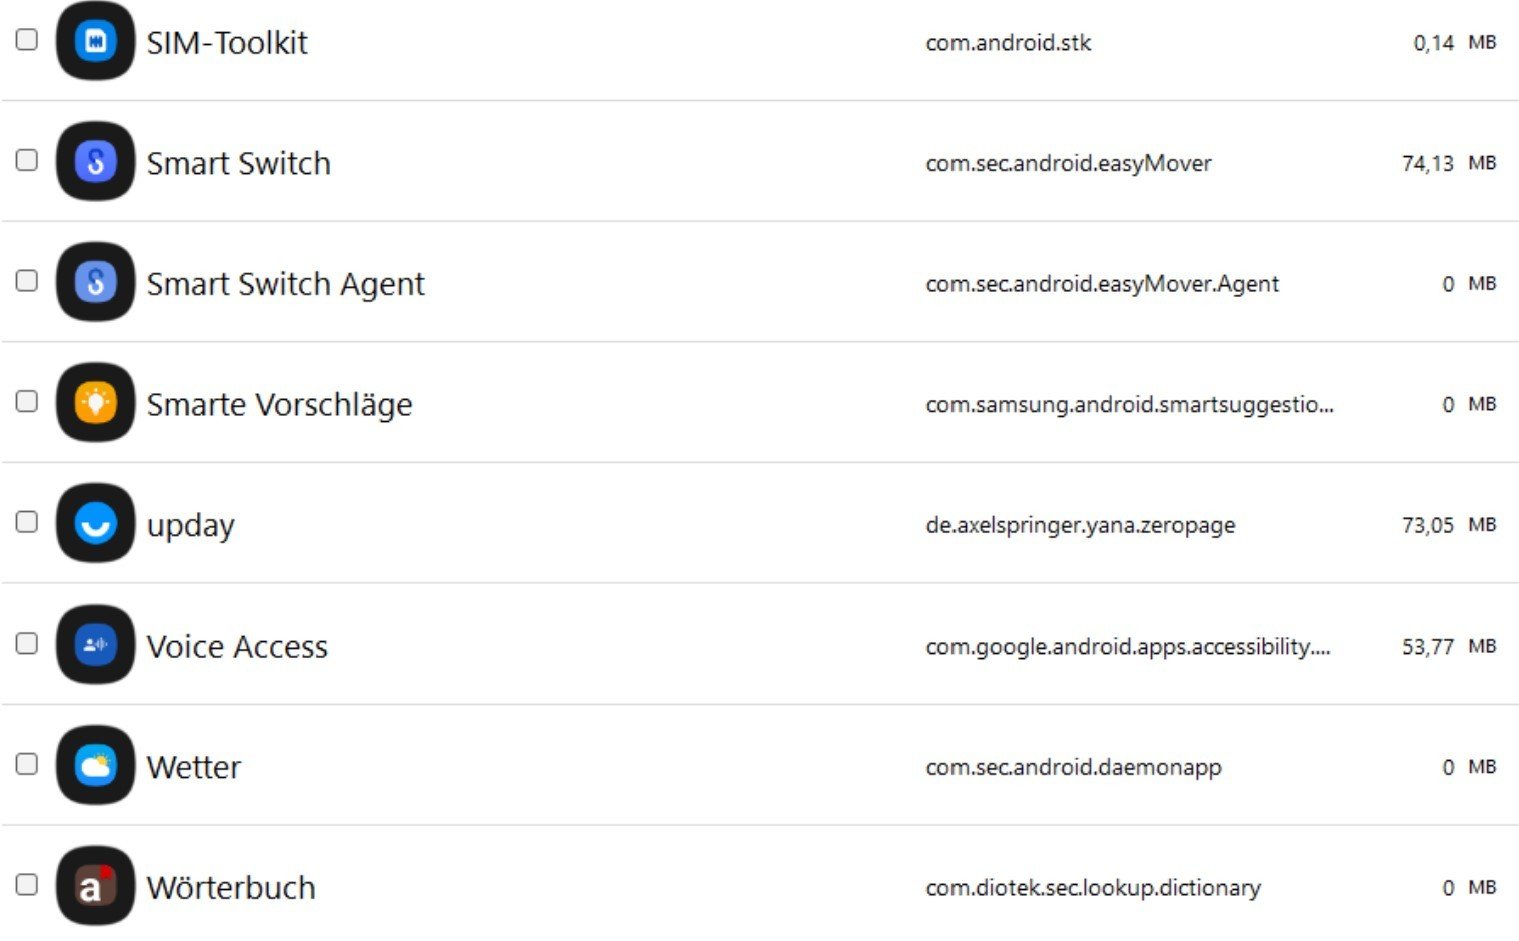Click the Voice Access app icon
The width and height of the screenshot is (1519, 941).
(x=95, y=645)
